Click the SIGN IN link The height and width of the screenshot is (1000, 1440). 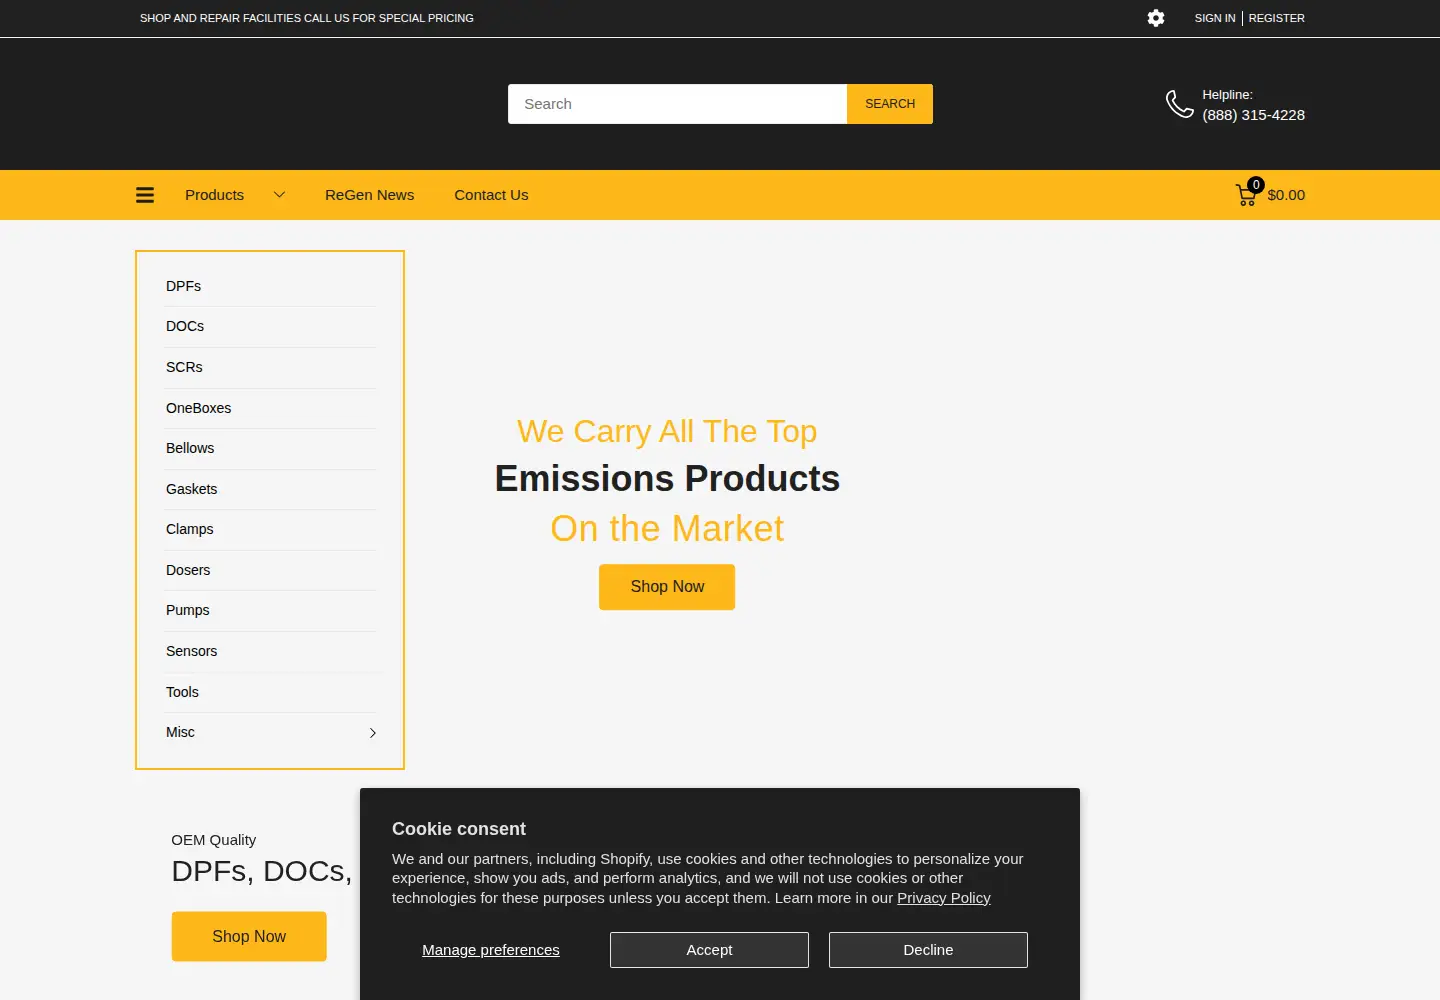tap(1215, 18)
